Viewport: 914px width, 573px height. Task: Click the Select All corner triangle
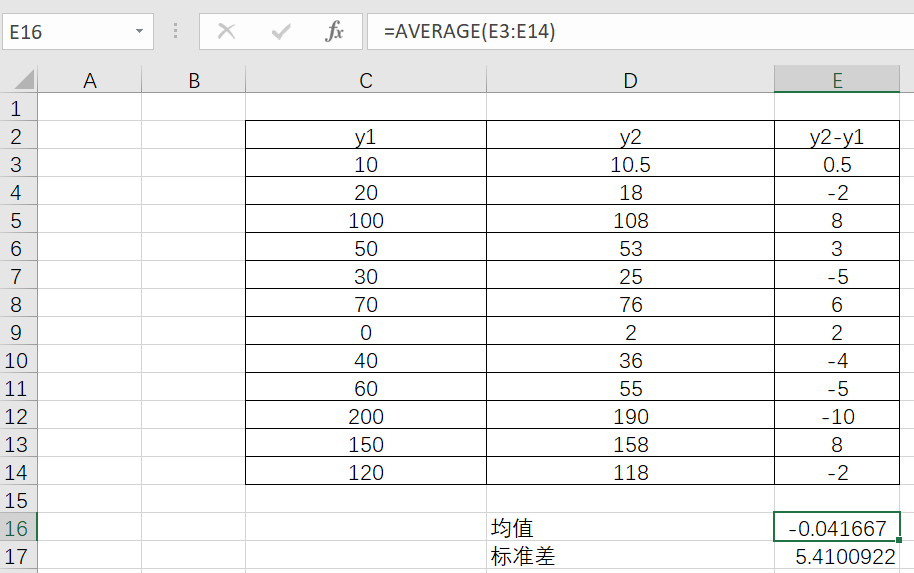click(19, 79)
